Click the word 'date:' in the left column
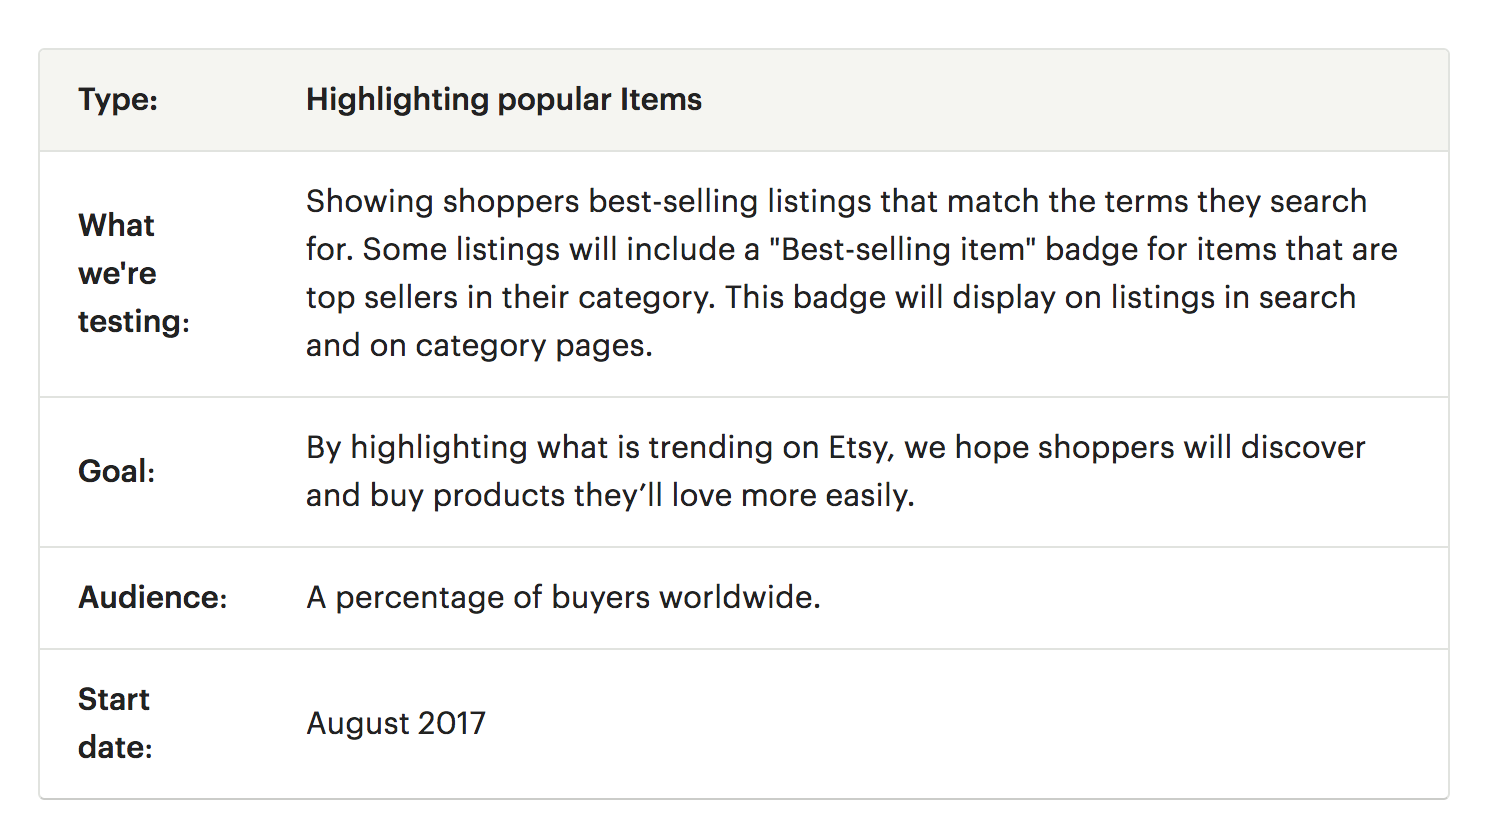The image size is (1502, 830). 116,747
